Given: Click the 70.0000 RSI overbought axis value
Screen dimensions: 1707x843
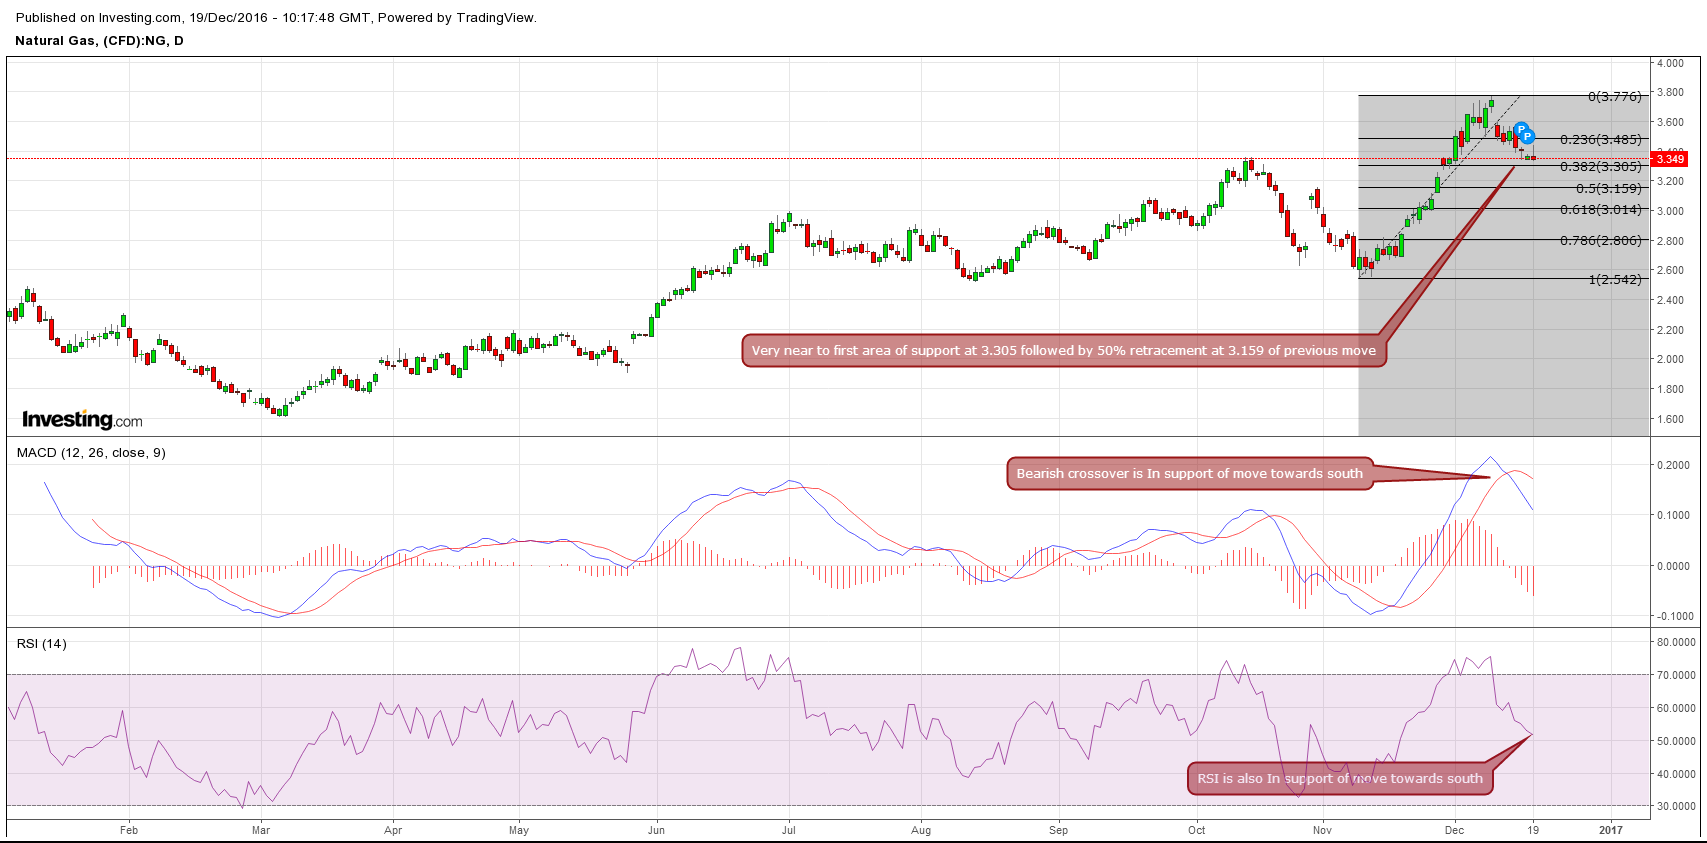Looking at the screenshot, I should (1676, 676).
